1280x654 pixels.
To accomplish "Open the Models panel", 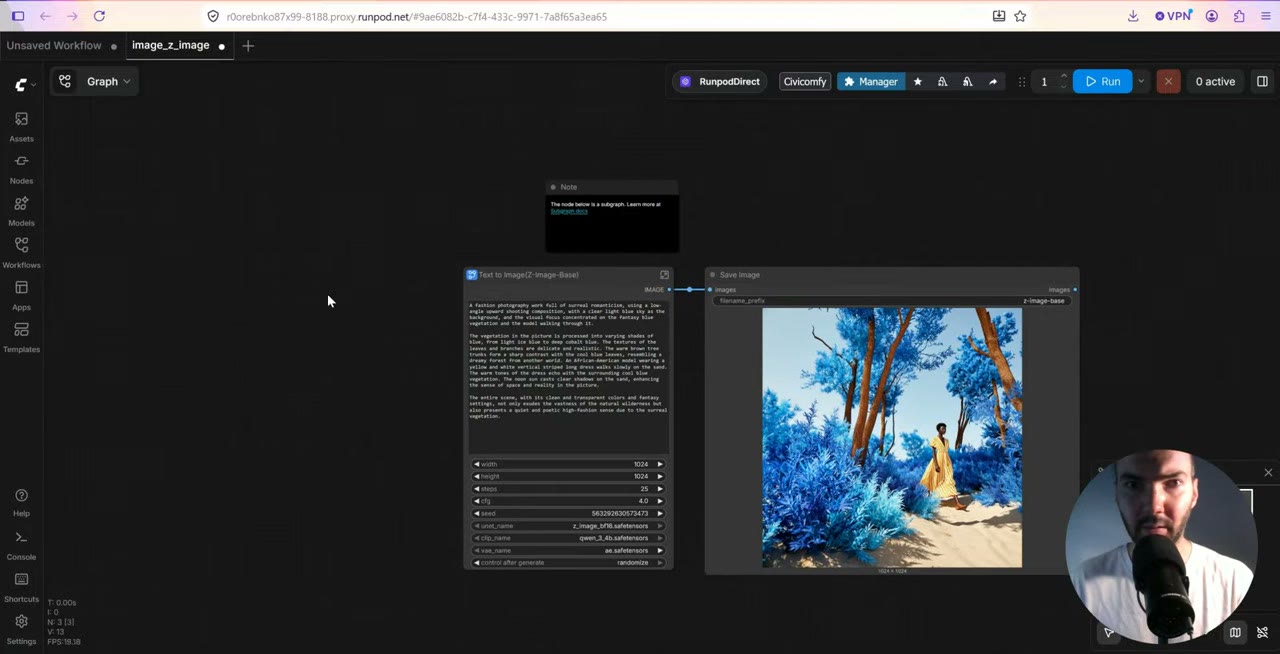I will [21, 210].
